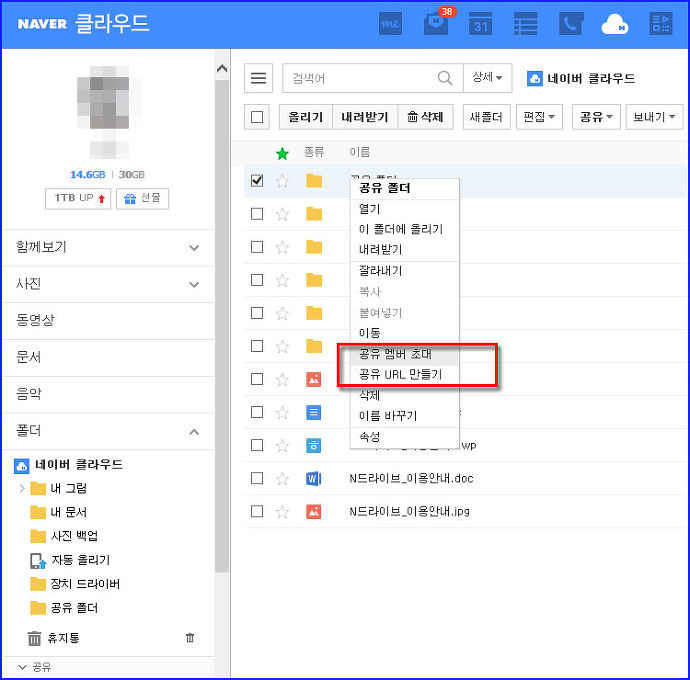Star the N드라이브_이용안내.doc file
The image size is (690, 680).
point(282,478)
